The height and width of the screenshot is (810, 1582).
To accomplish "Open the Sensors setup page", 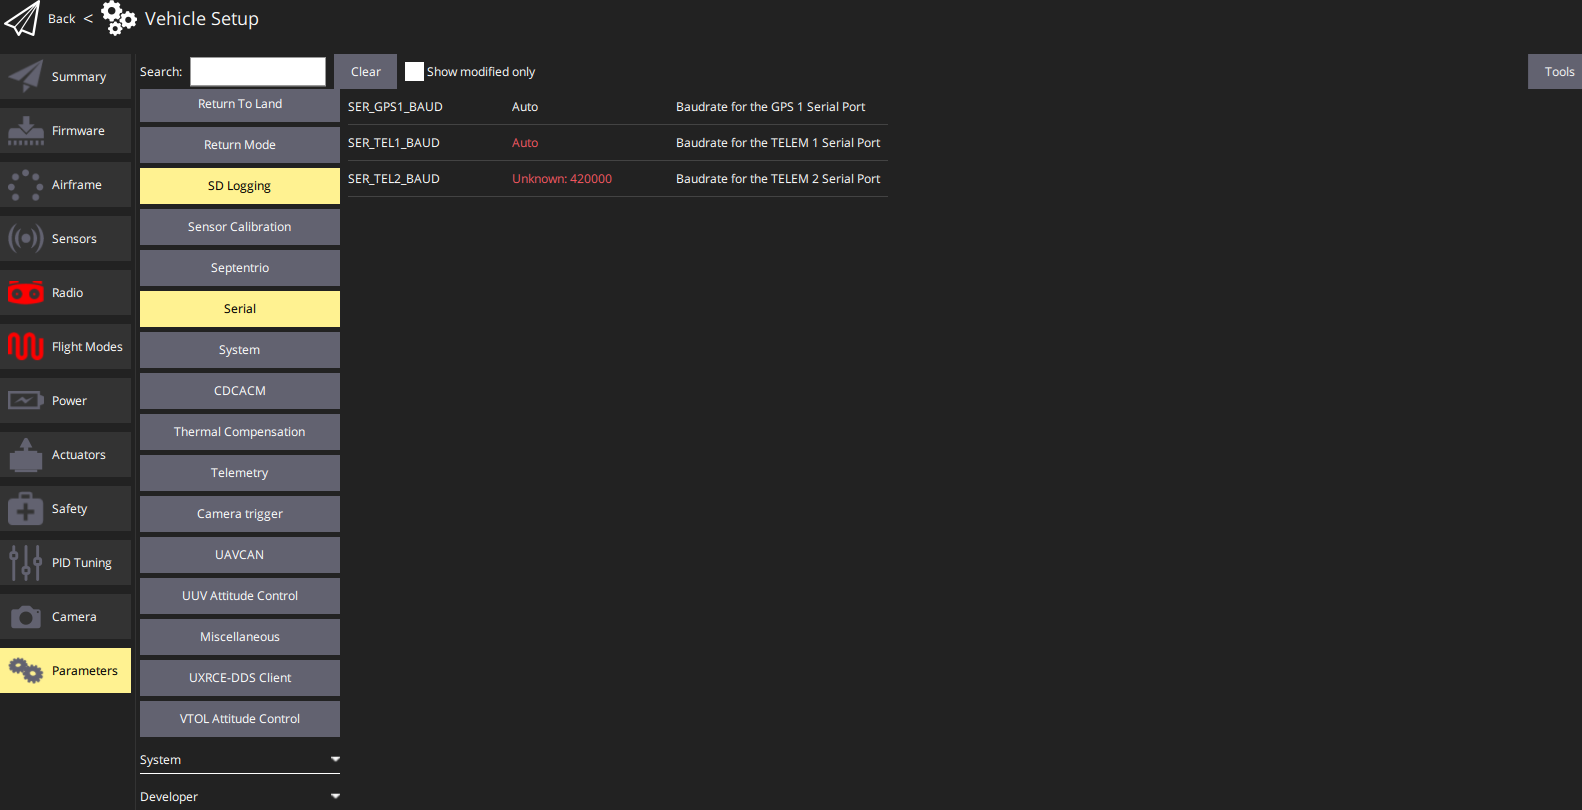I will [66, 239].
